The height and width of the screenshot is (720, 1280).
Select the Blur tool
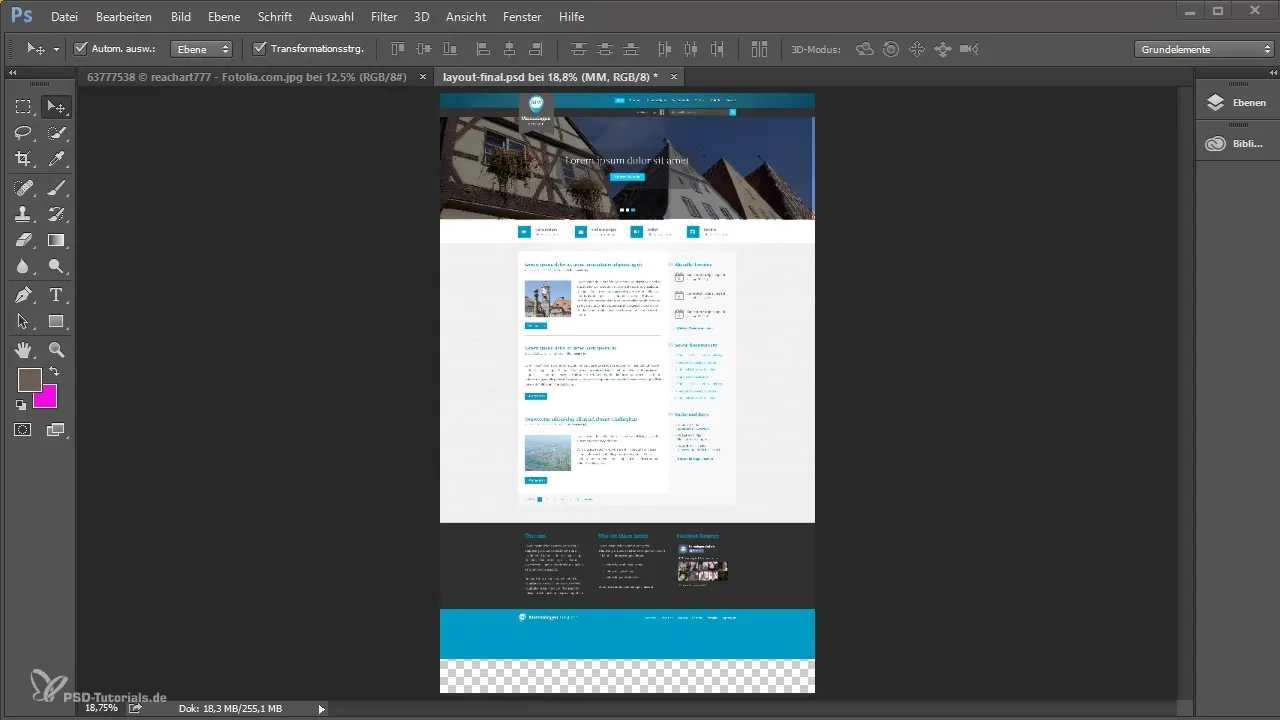tap(23, 266)
